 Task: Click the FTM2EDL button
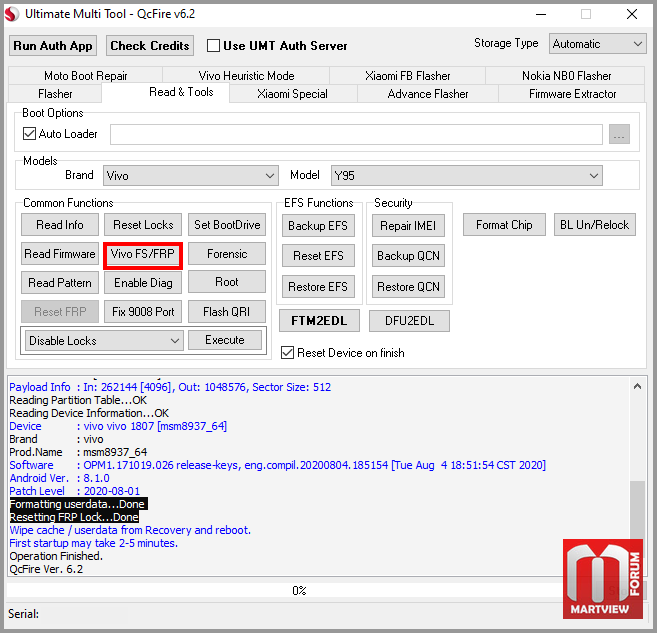319,321
